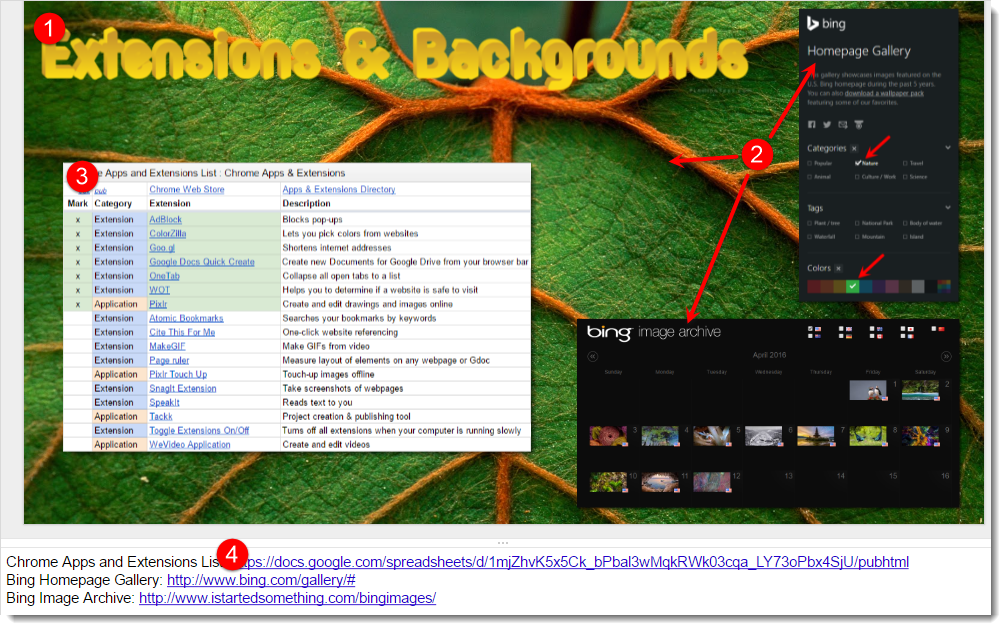The width and height of the screenshot is (1006, 630).
Task: Select the multicolor swatch
Action: coord(944,286)
